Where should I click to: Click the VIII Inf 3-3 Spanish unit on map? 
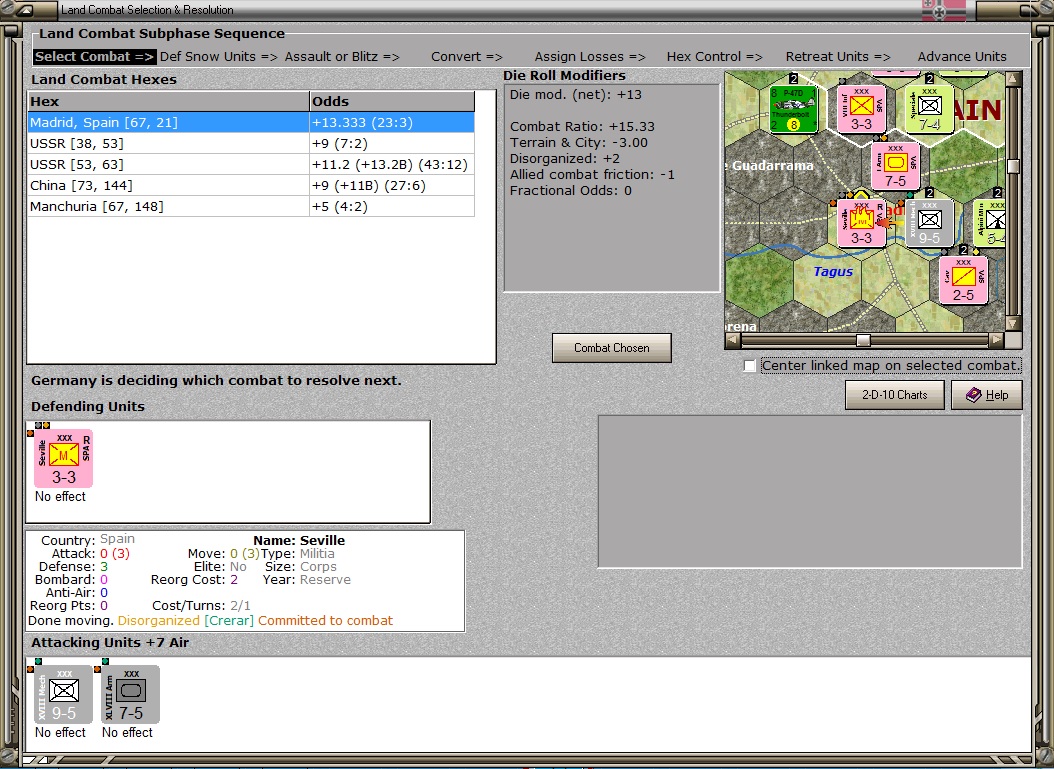click(x=861, y=109)
